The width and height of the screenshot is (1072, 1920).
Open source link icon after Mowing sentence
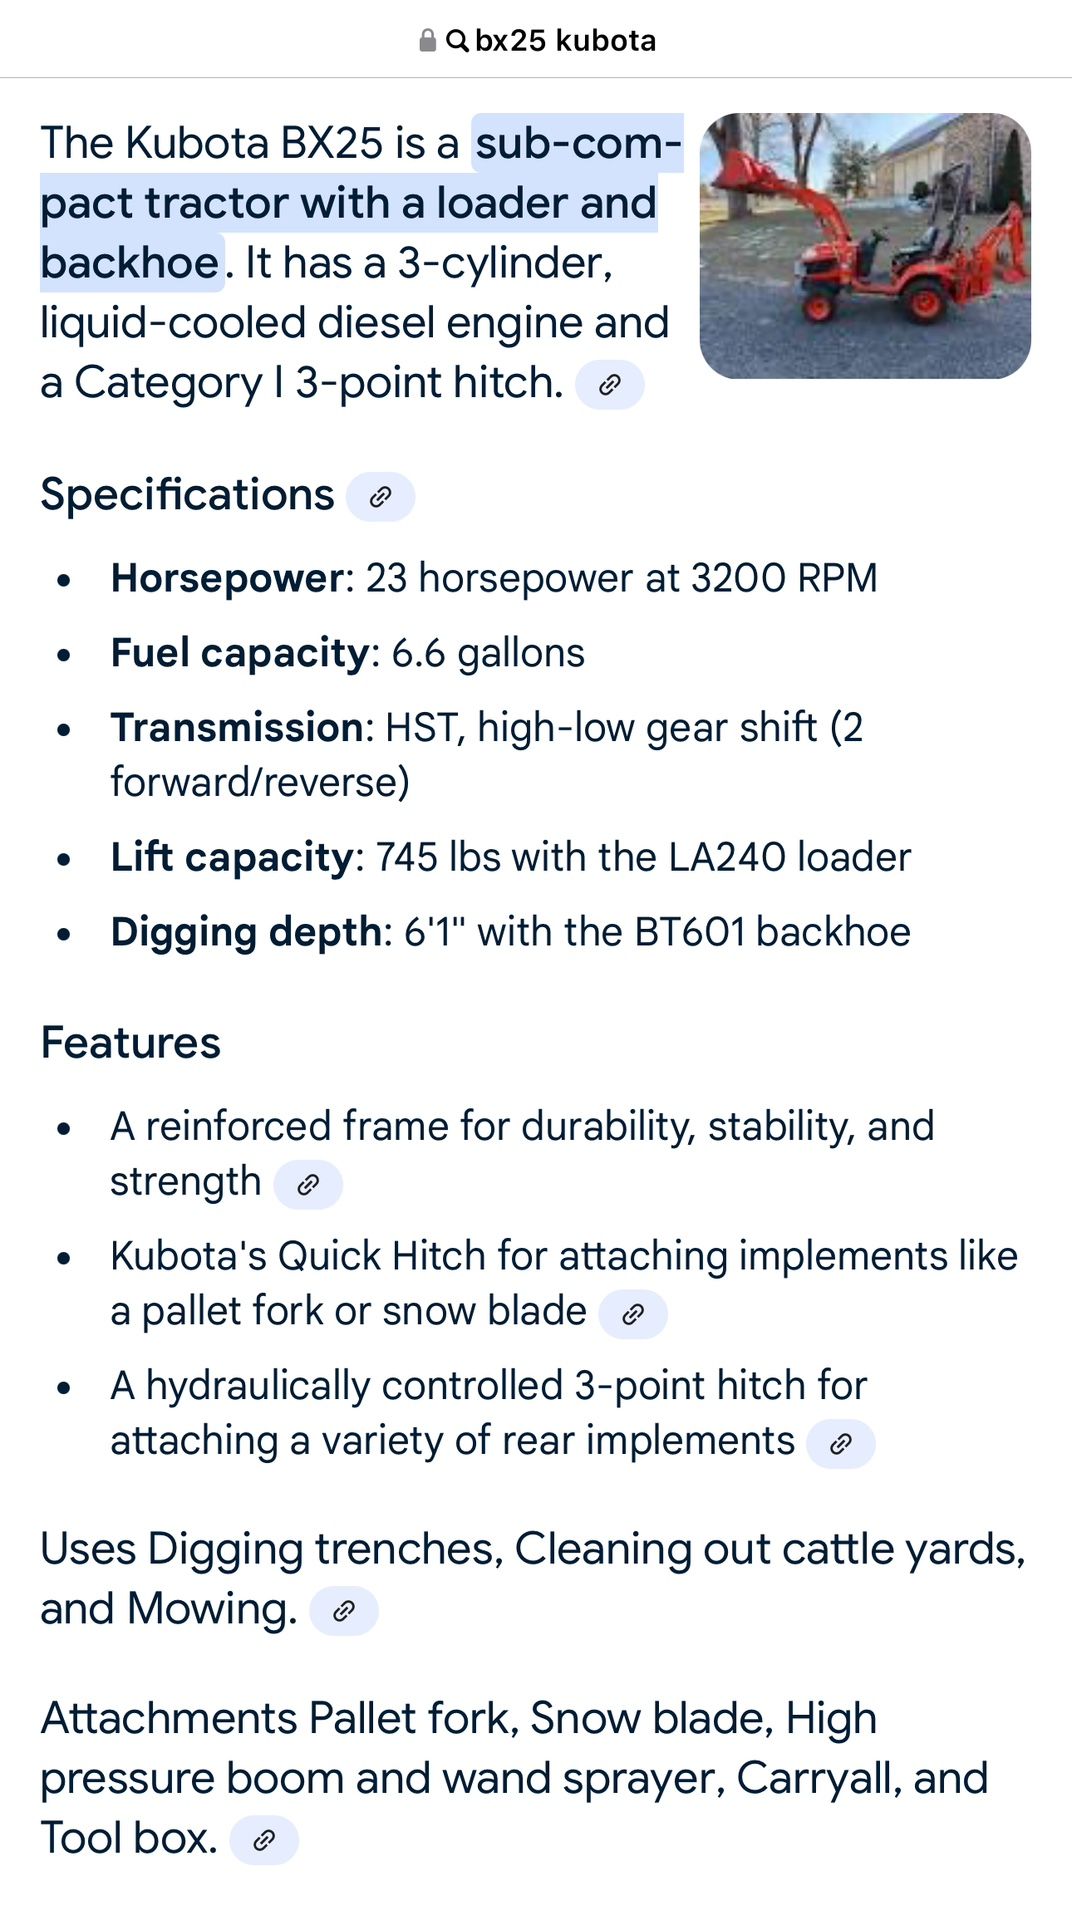(x=344, y=1611)
